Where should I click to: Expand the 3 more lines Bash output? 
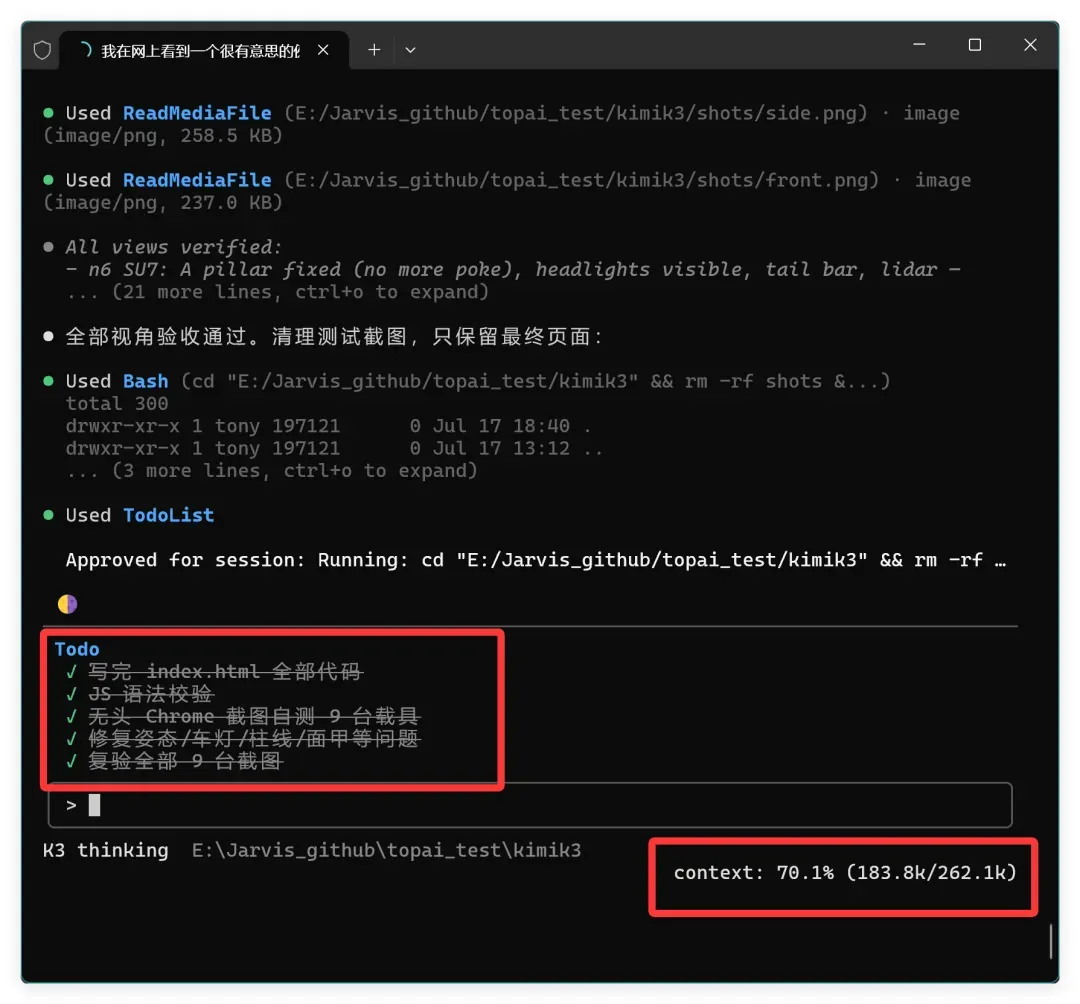(271, 470)
